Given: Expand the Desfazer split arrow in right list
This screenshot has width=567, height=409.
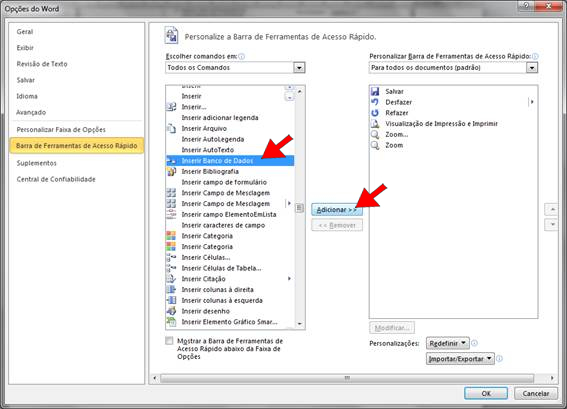Looking at the screenshot, I should point(532,102).
